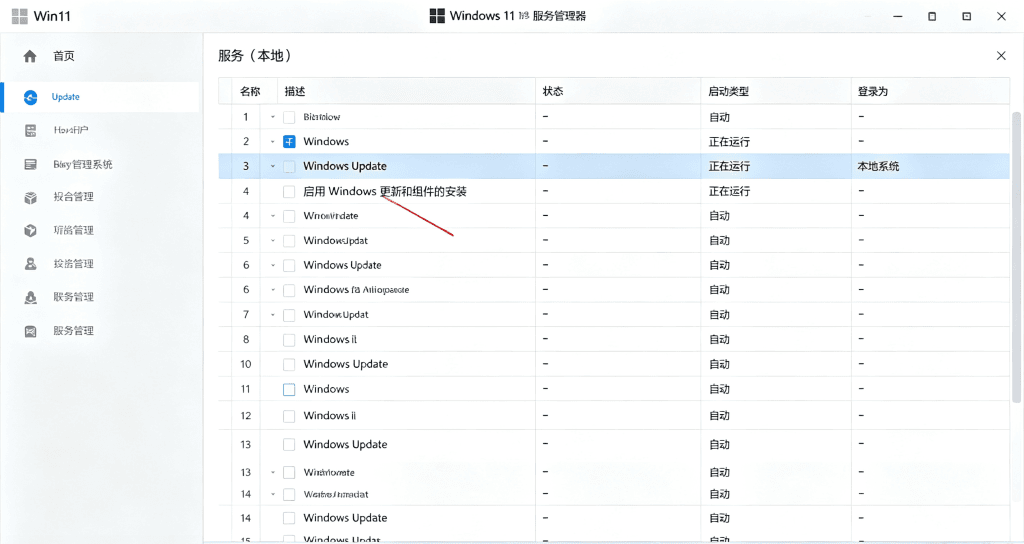Click the Windows 11 logo in the title bar center
Screen dimensions: 1024x544
[437, 16]
